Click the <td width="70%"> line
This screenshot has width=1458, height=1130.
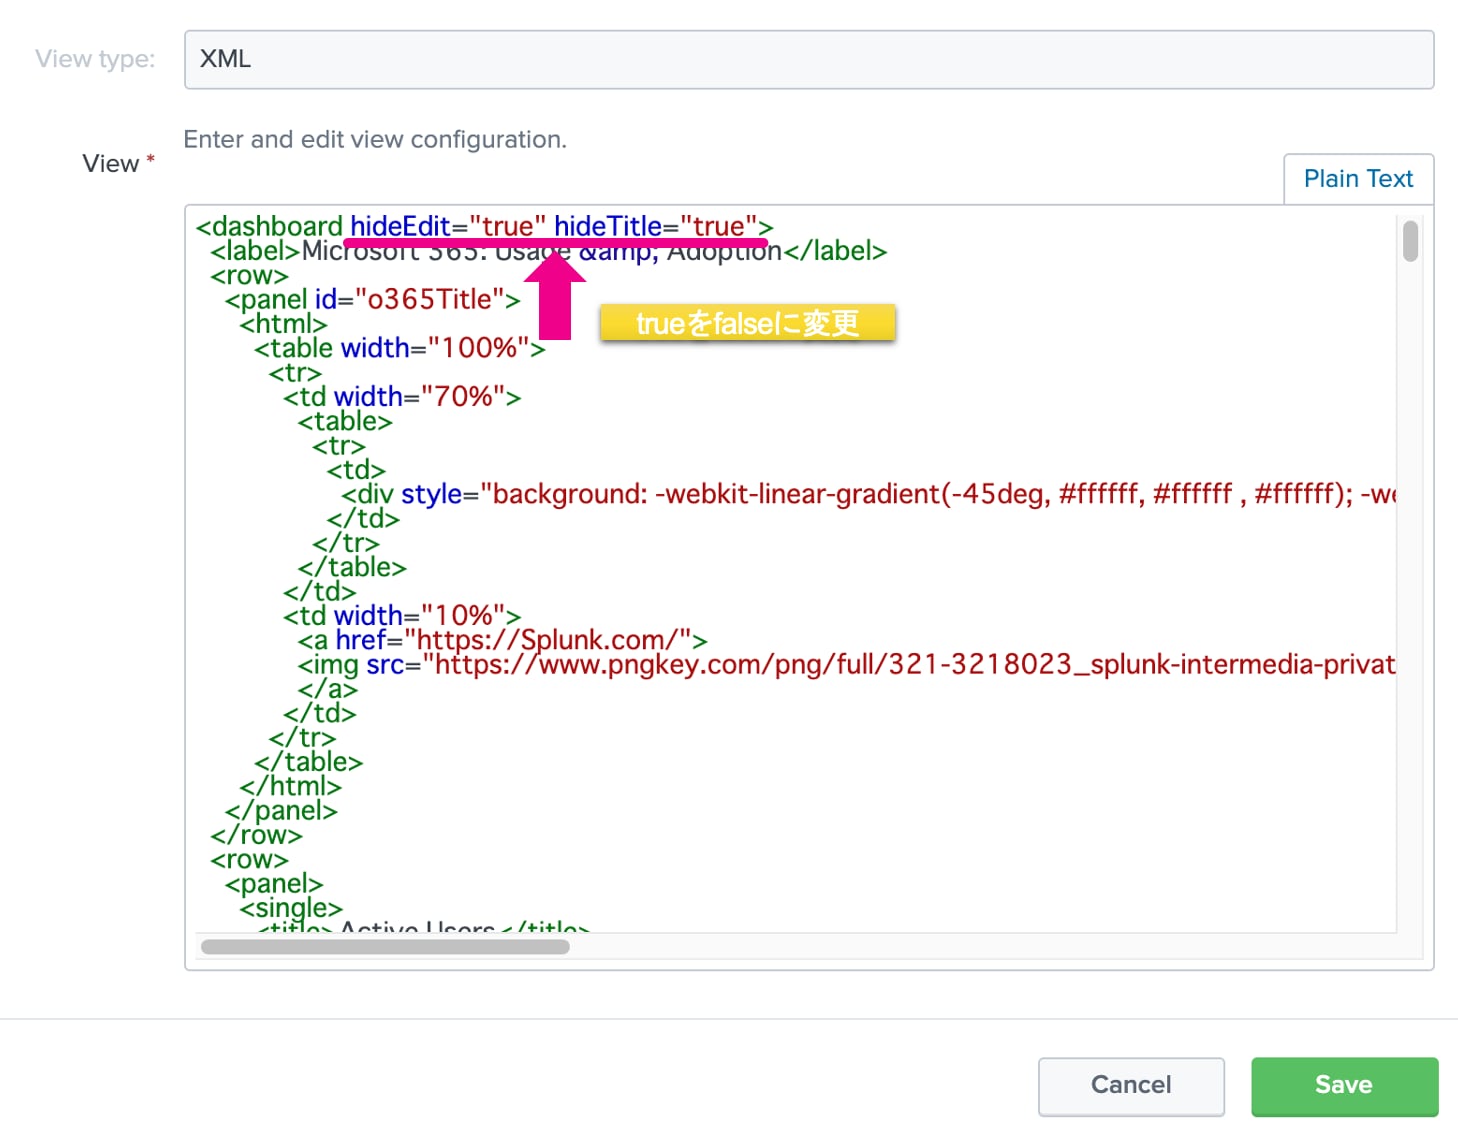pos(402,397)
